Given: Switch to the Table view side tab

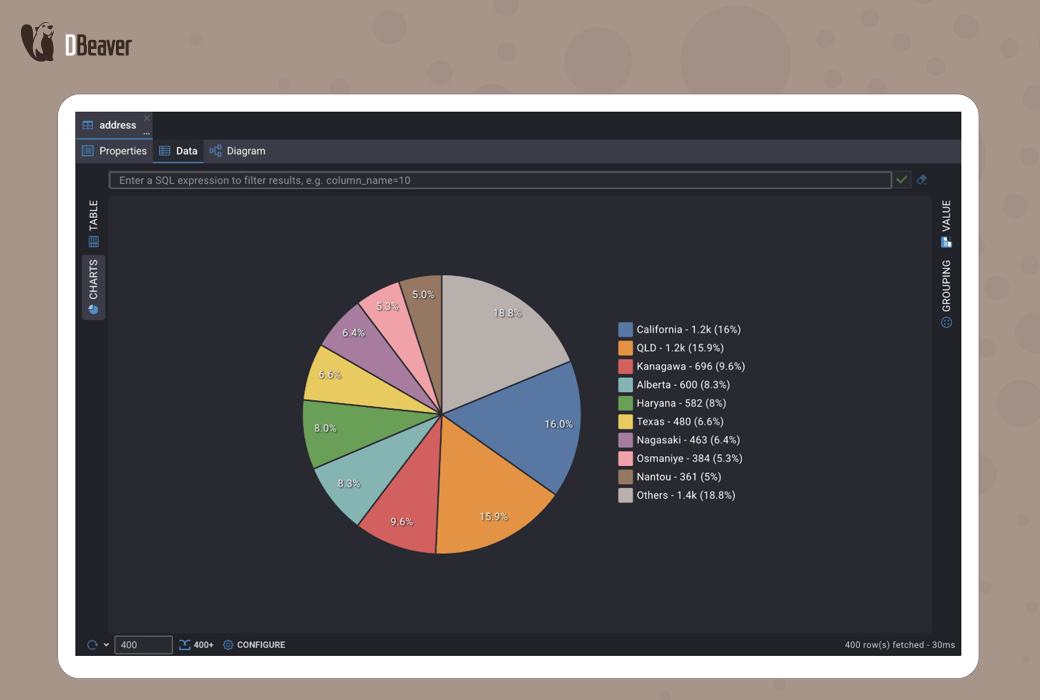Looking at the screenshot, I should [x=93, y=223].
